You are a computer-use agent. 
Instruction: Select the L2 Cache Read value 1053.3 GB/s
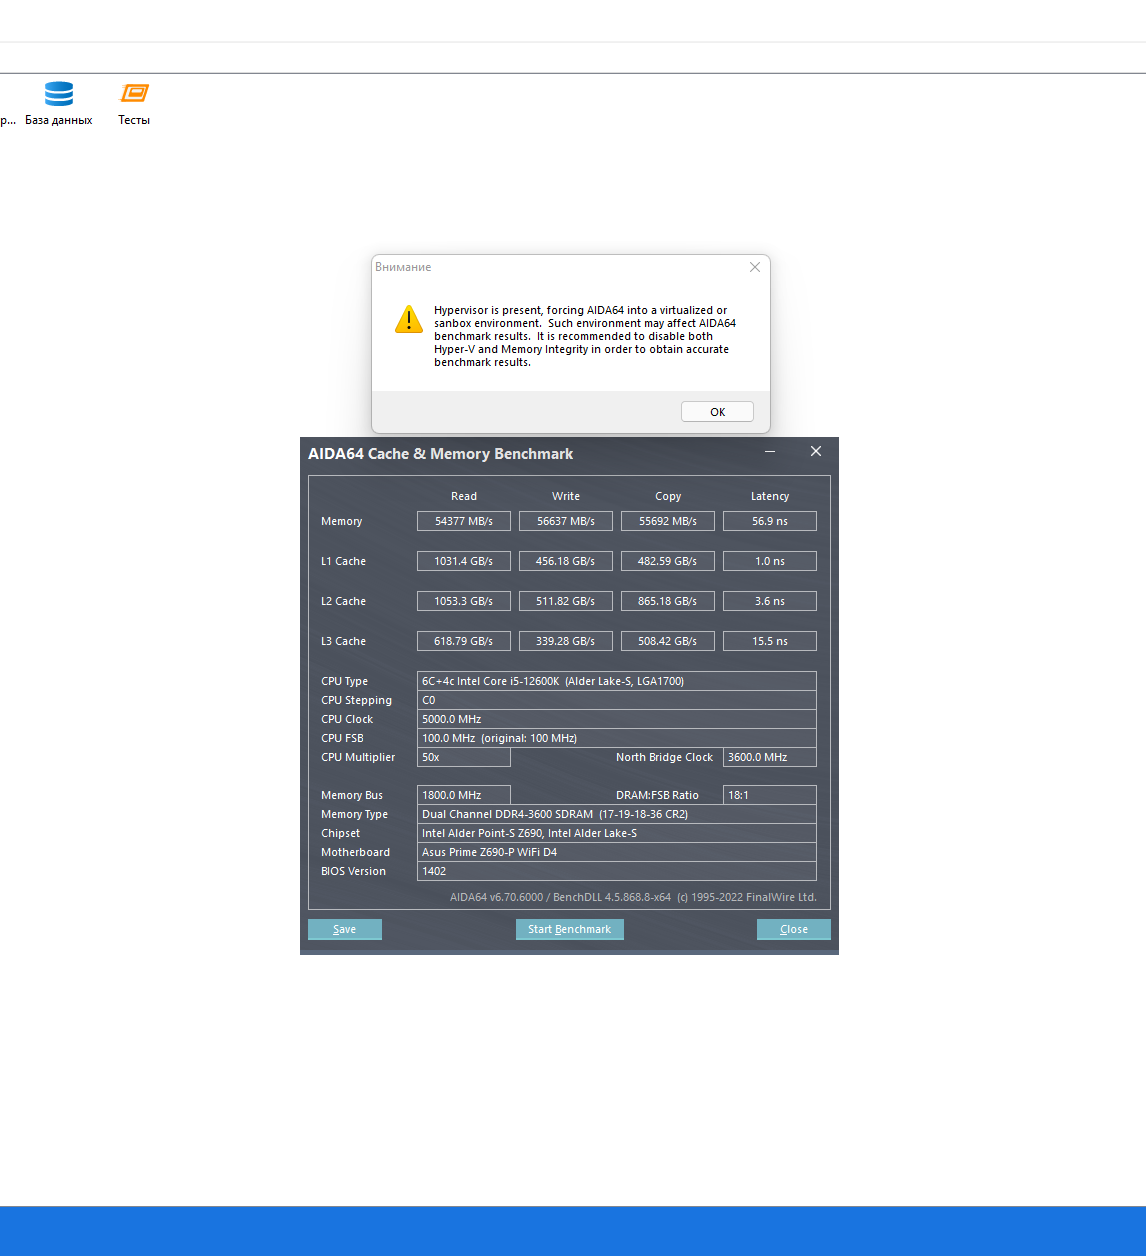[x=464, y=601]
